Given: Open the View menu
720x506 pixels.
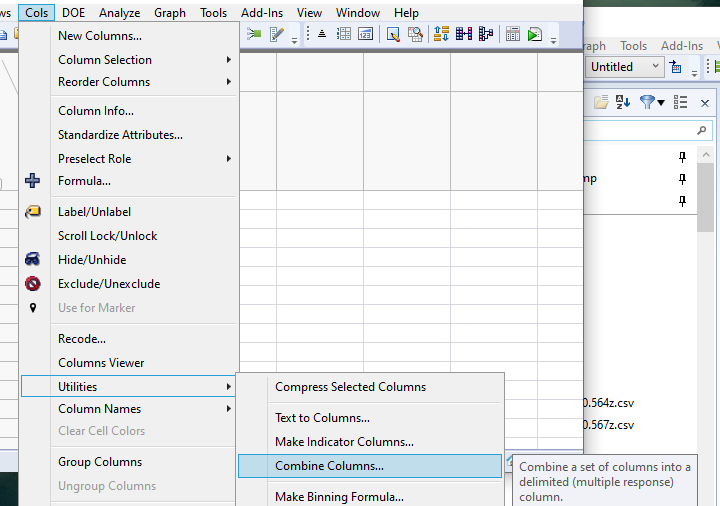Looking at the screenshot, I should pos(309,13).
